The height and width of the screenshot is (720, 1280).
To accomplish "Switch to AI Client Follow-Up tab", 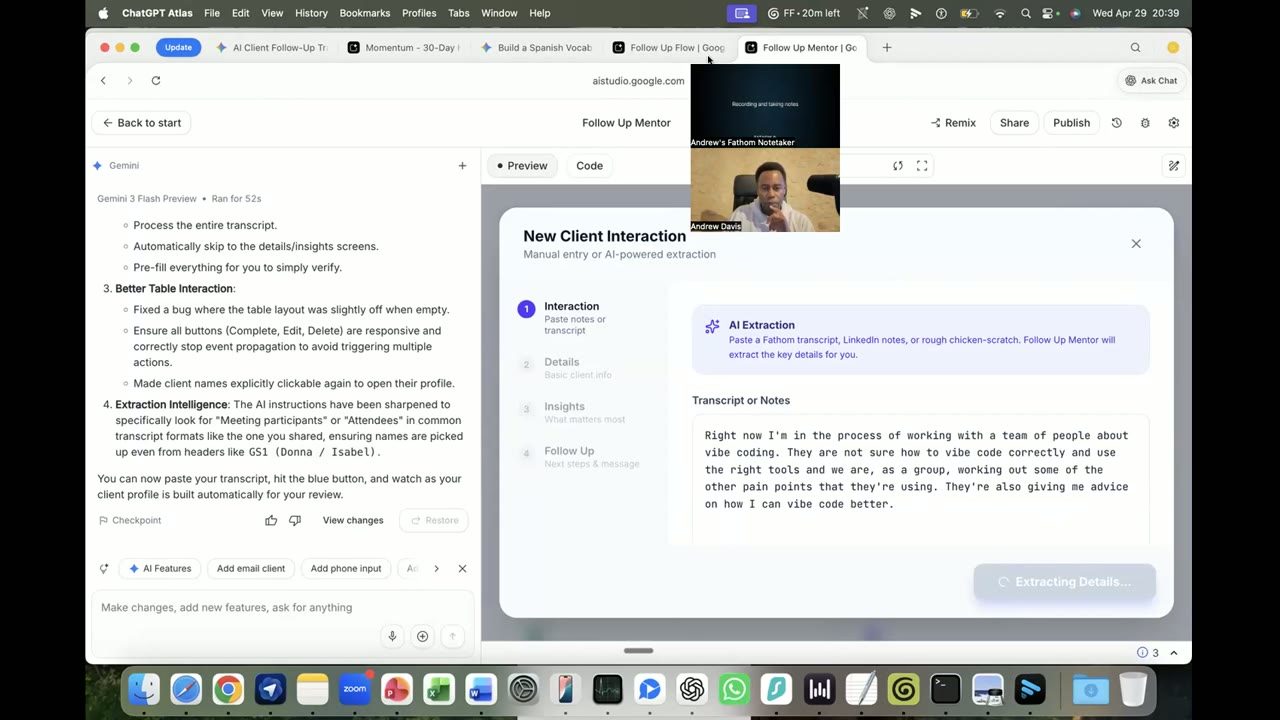I will point(272,47).
